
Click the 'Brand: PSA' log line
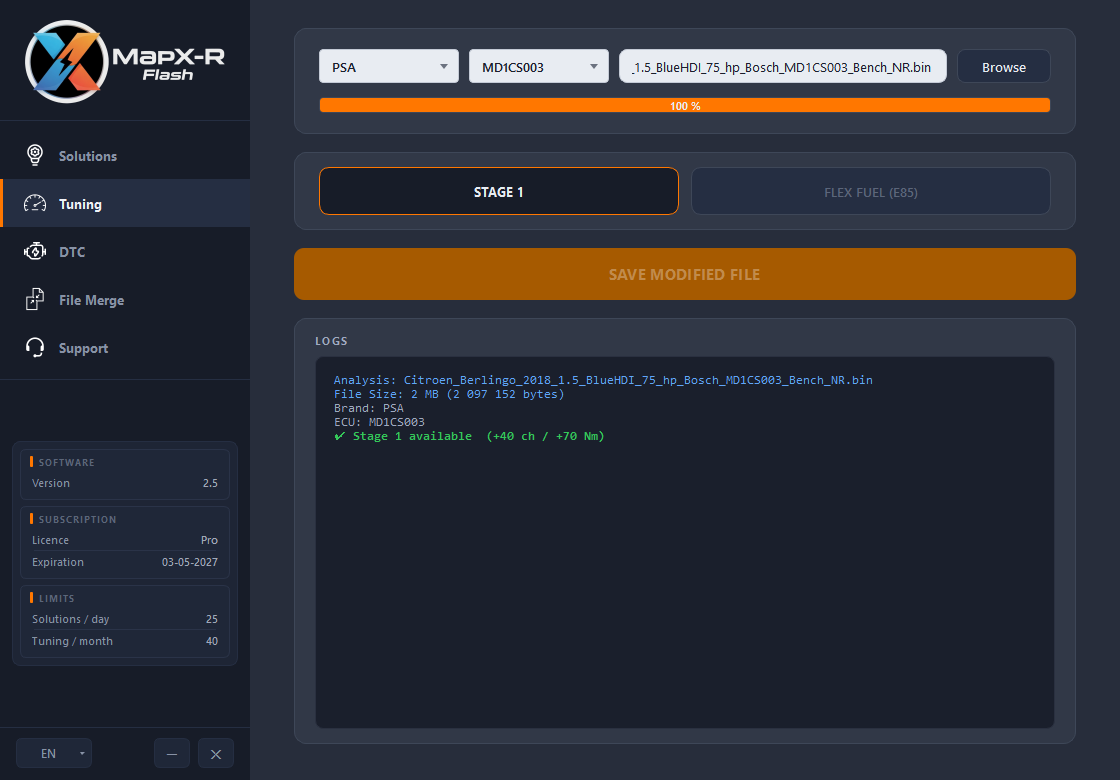coord(369,408)
